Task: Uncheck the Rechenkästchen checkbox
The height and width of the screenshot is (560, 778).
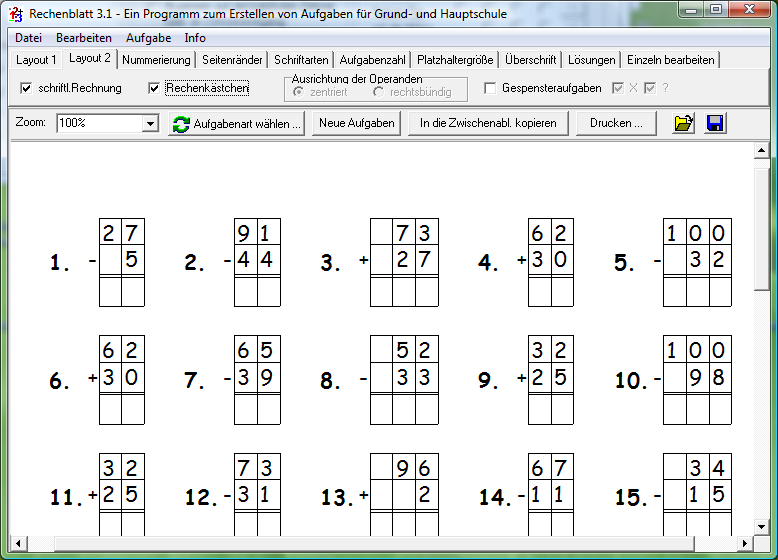Action: coord(154,88)
